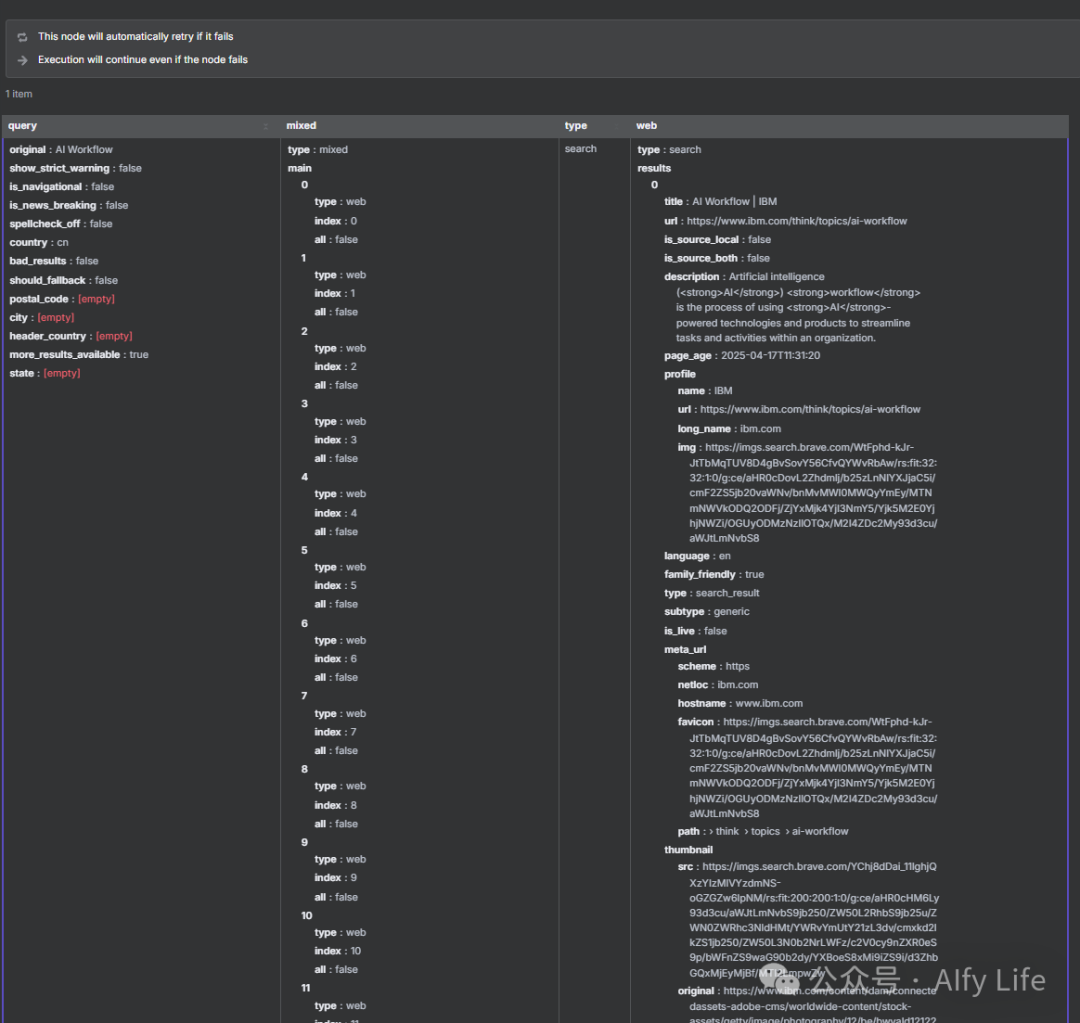Click the arrow icon beside 'Execution will continue'
Image resolution: width=1080 pixels, height=1023 pixels.
point(22,60)
